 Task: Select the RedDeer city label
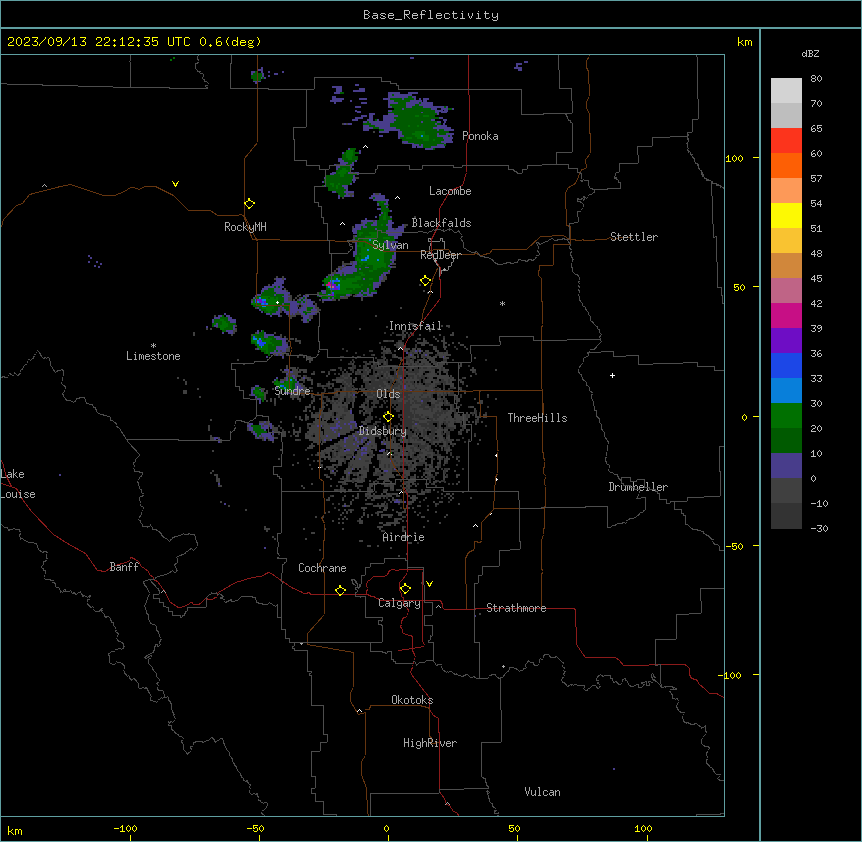coord(440,255)
